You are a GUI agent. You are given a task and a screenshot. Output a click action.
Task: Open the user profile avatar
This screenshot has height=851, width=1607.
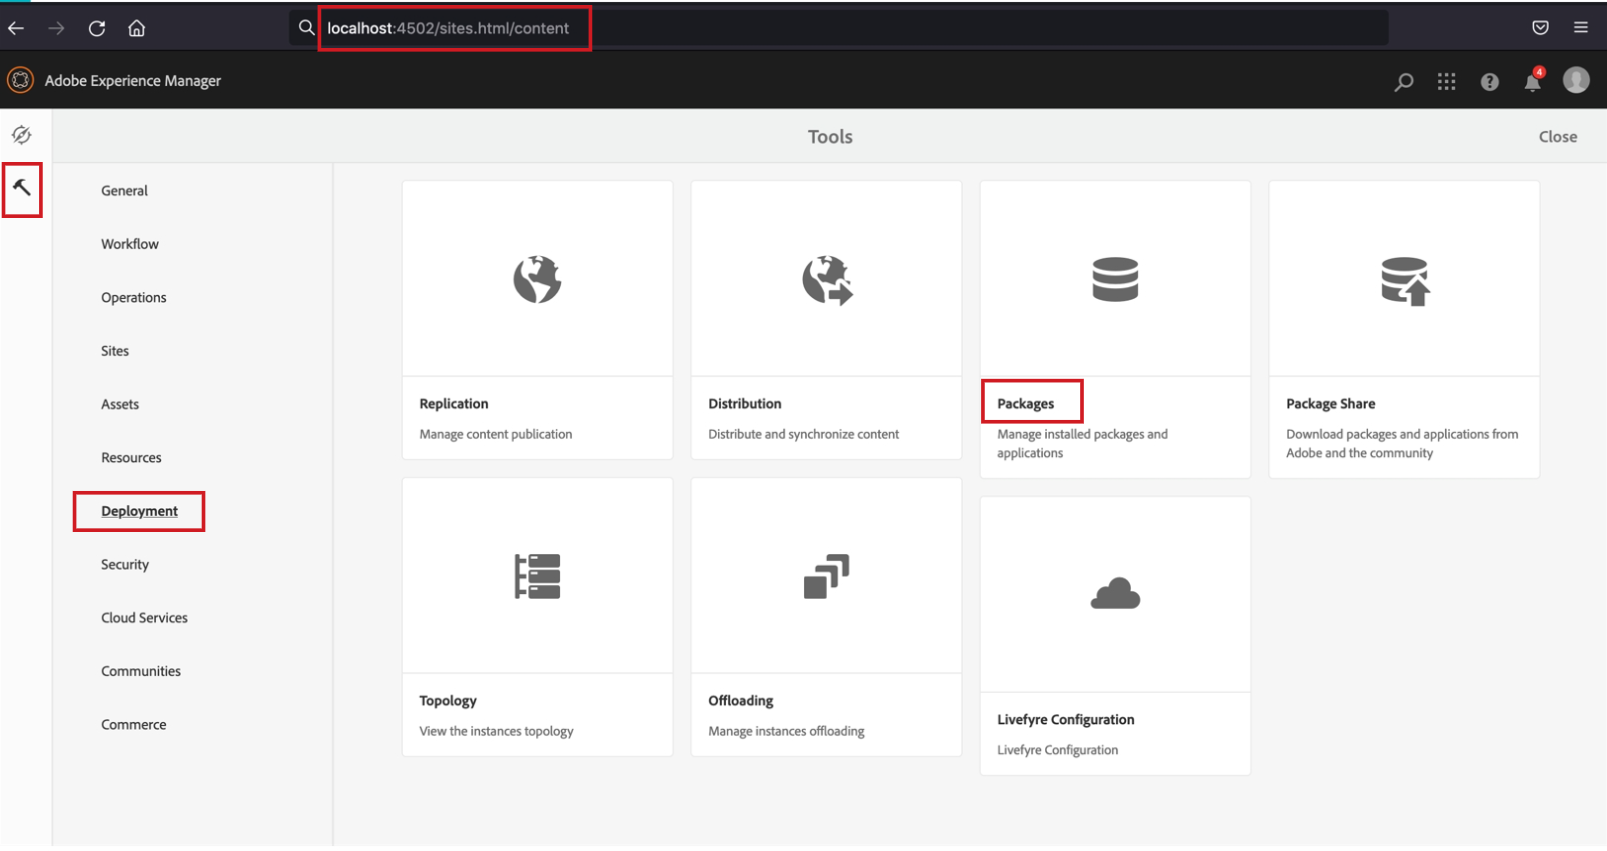click(1576, 80)
